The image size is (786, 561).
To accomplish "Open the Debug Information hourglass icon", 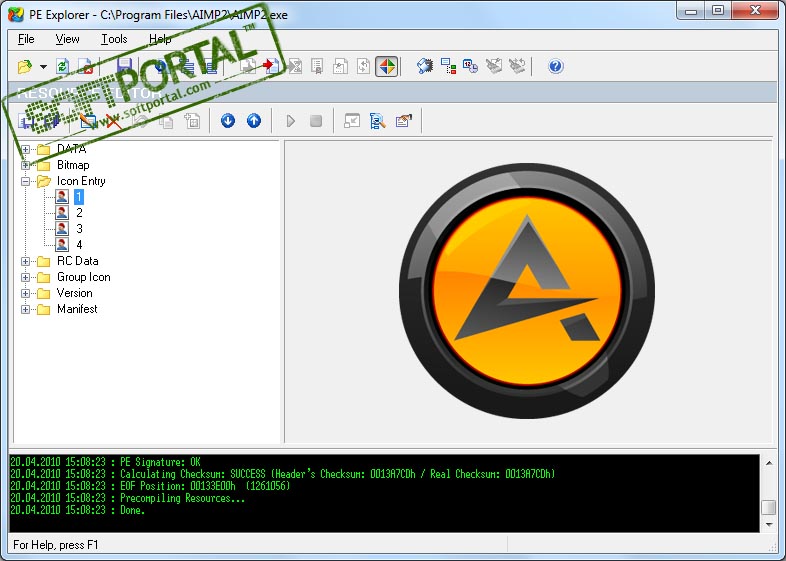I will (295, 66).
